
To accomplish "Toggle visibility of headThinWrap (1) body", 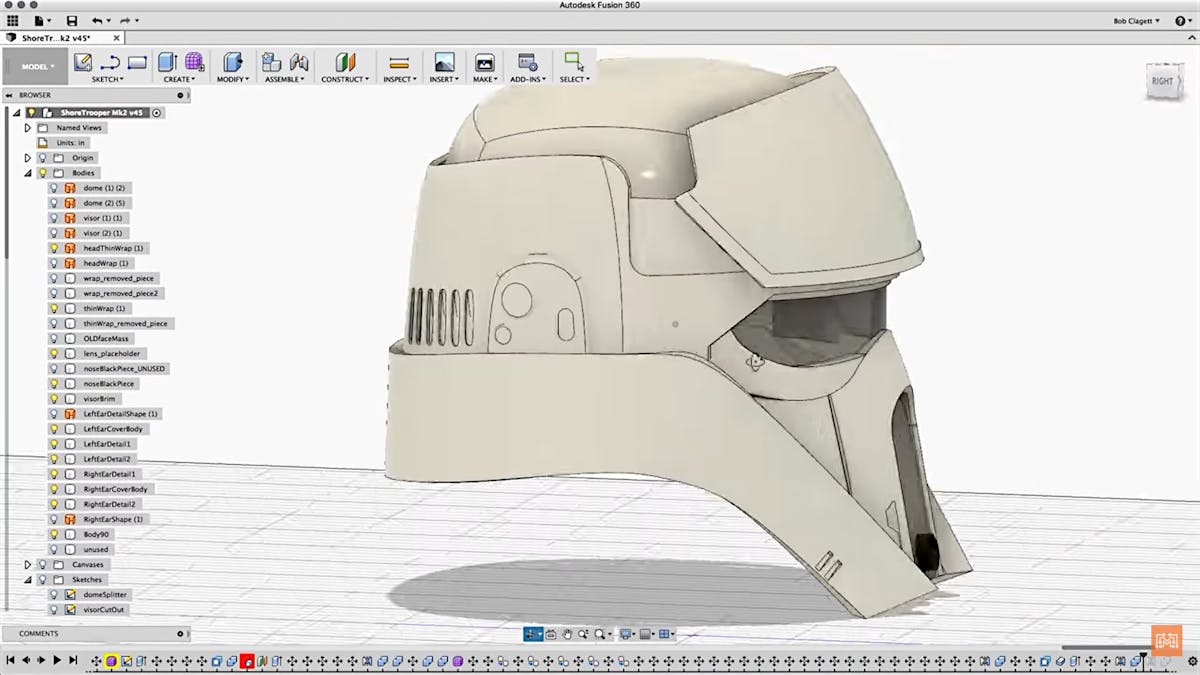I will [54, 248].
